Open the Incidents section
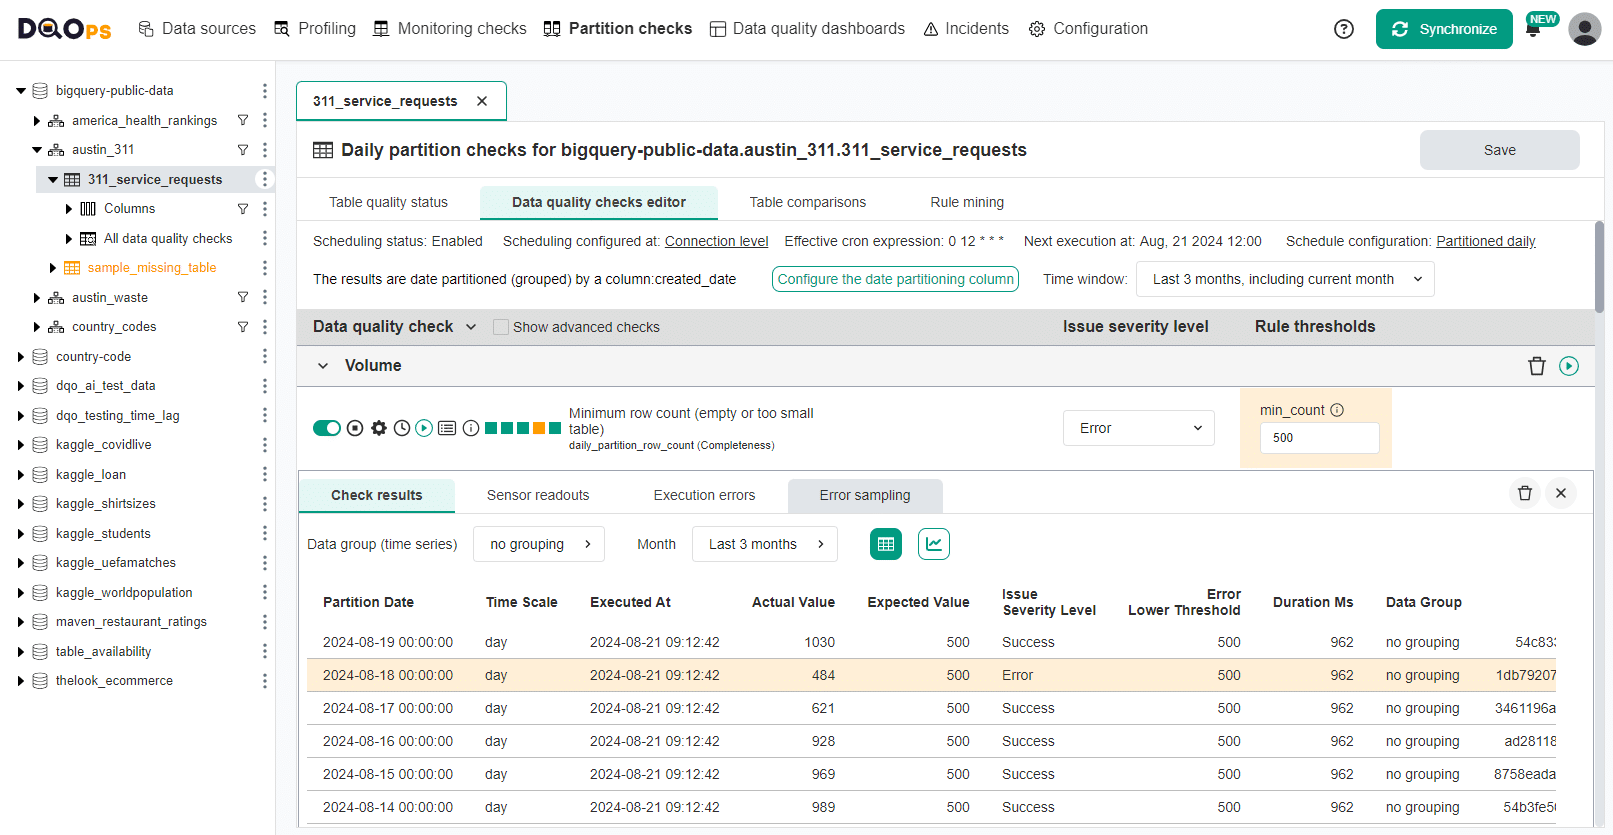The width and height of the screenshot is (1613, 835). 966,29
